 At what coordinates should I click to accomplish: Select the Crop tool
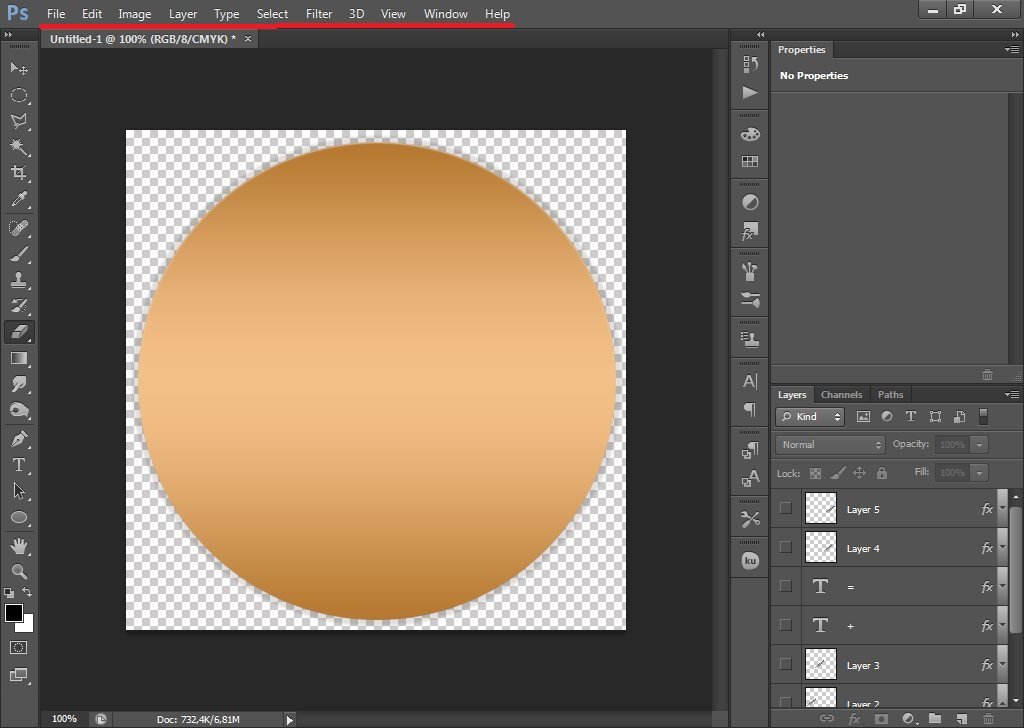point(19,173)
